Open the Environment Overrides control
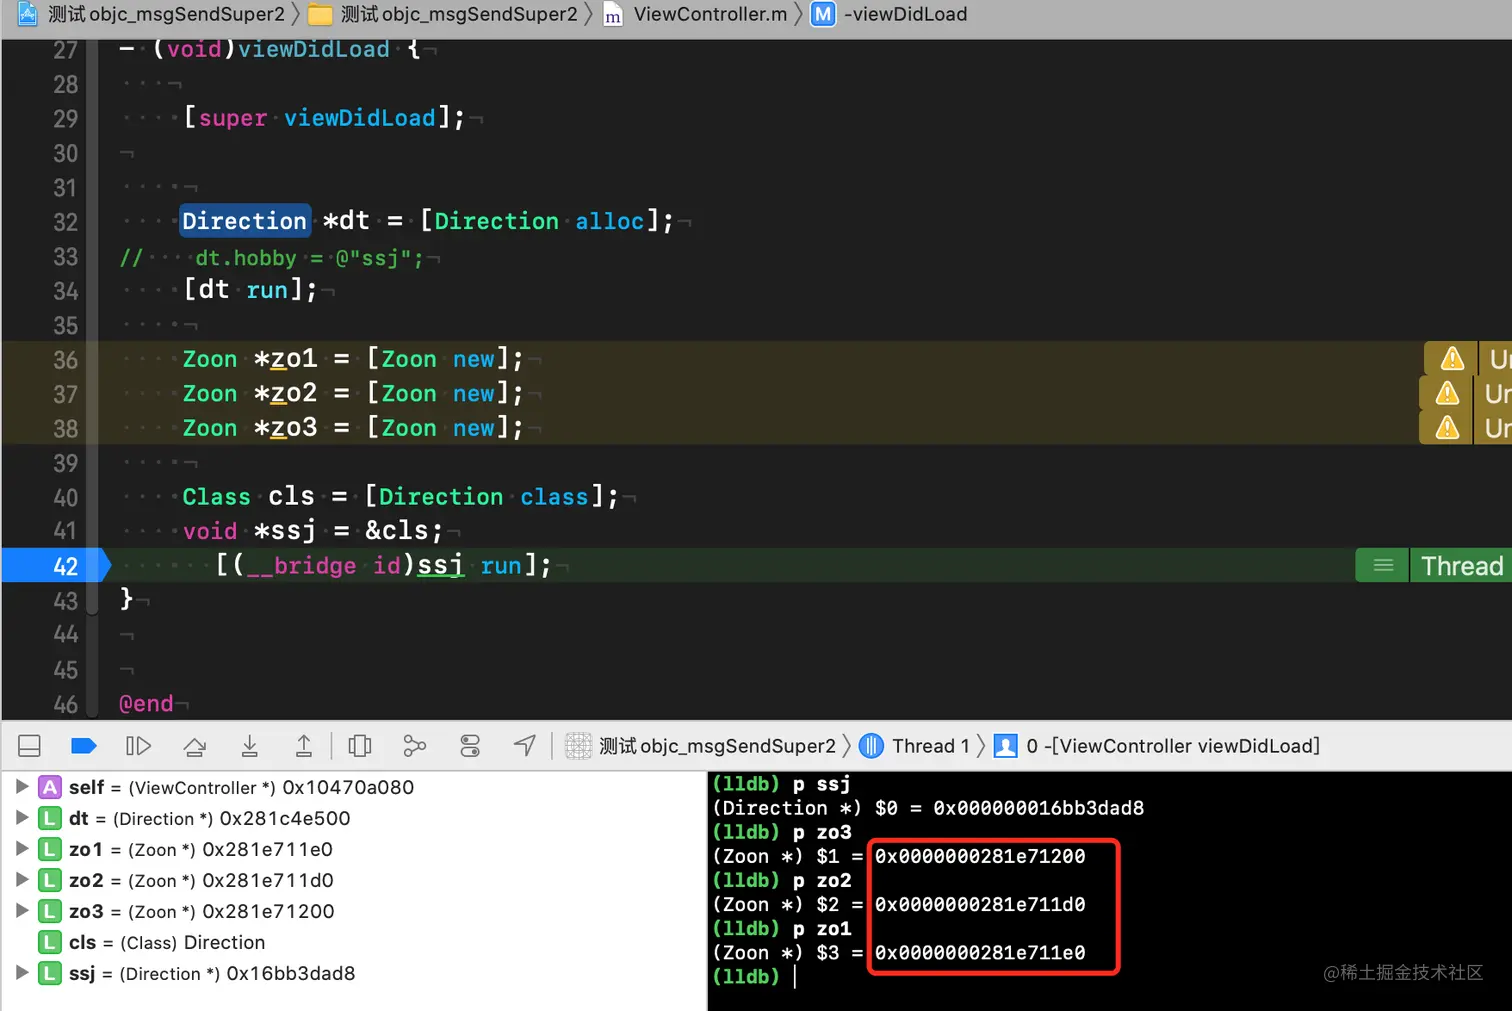This screenshot has height=1011, width=1512. click(x=470, y=746)
